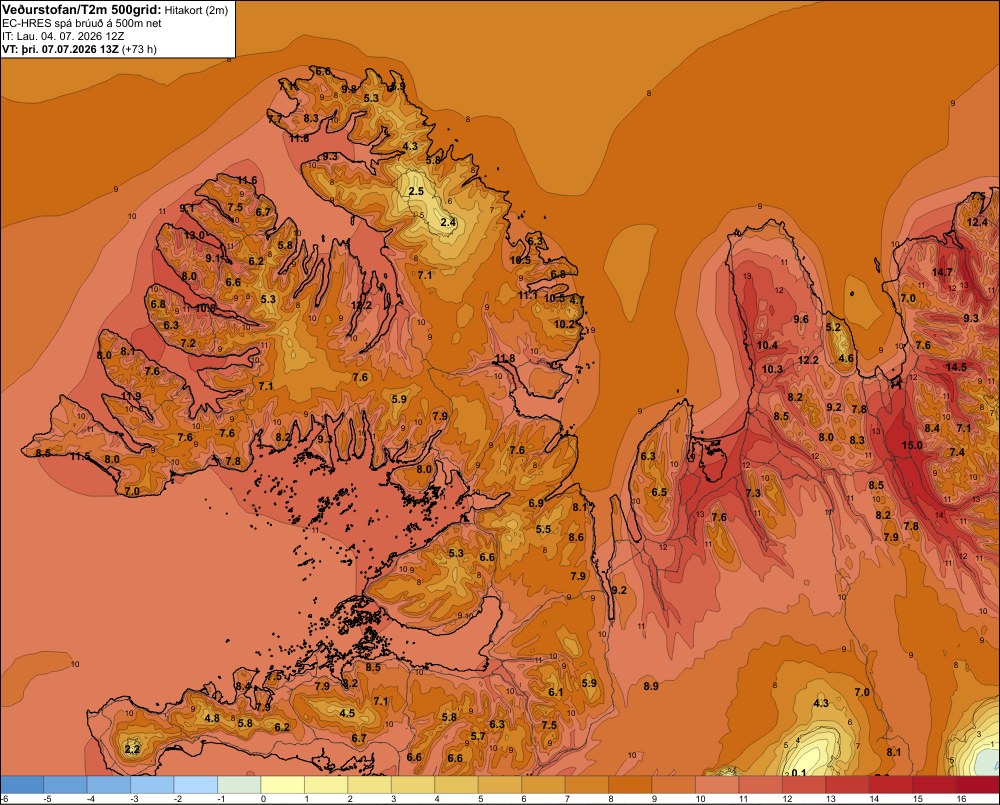This screenshot has height=805, width=1000.
Task: Click the 4.3 value near the glacier
Action: [x=821, y=703]
